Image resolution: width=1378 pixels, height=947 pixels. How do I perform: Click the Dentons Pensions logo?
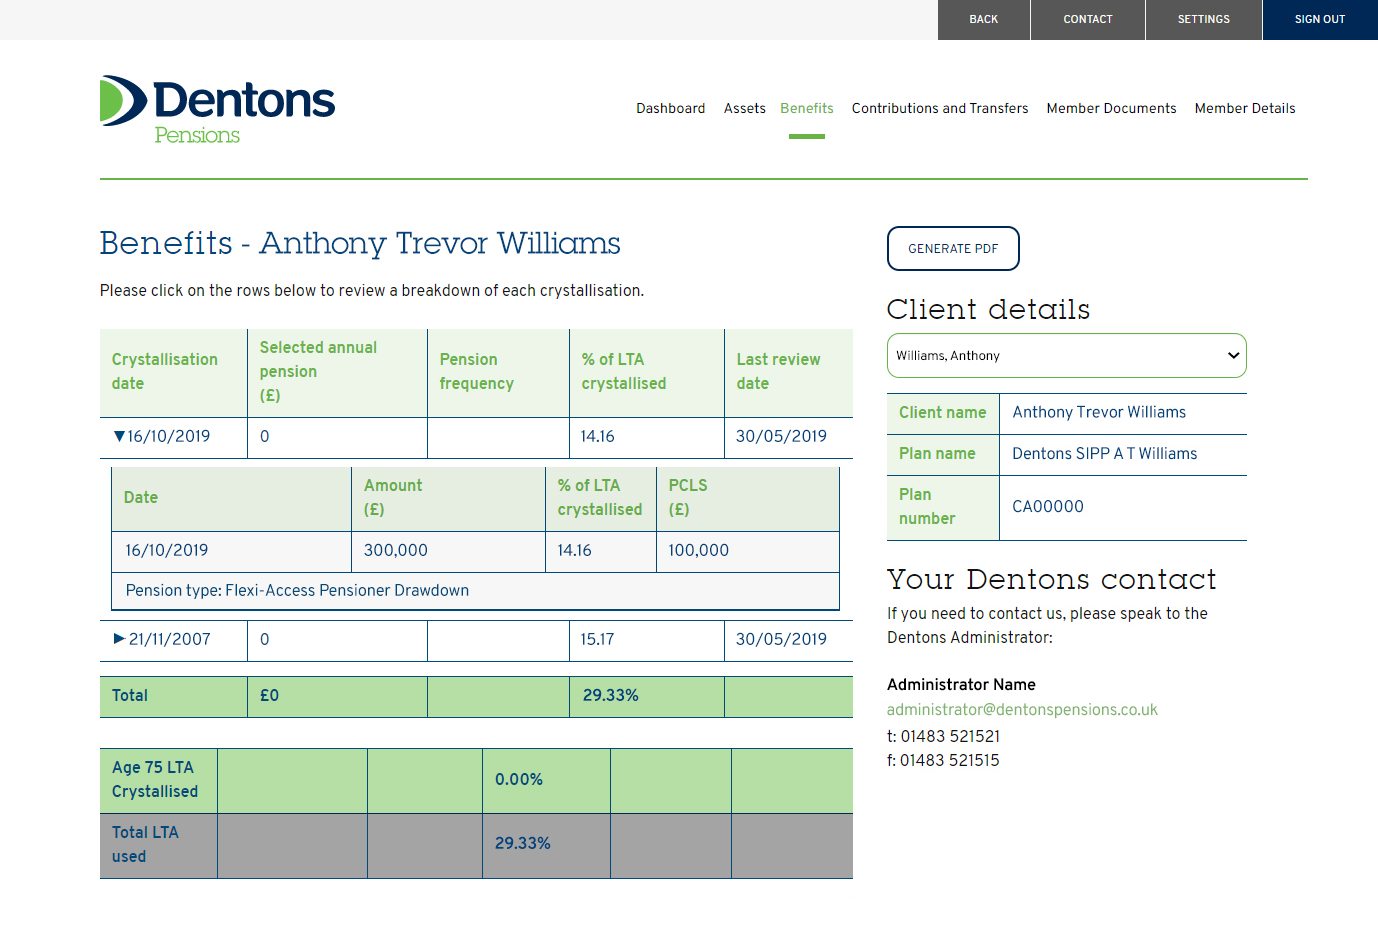point(218,110)
